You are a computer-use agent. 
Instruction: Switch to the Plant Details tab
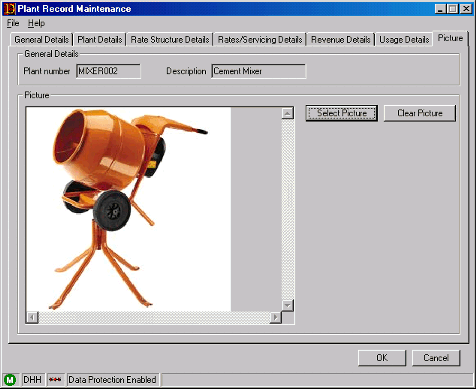click(x=99, y=40)
